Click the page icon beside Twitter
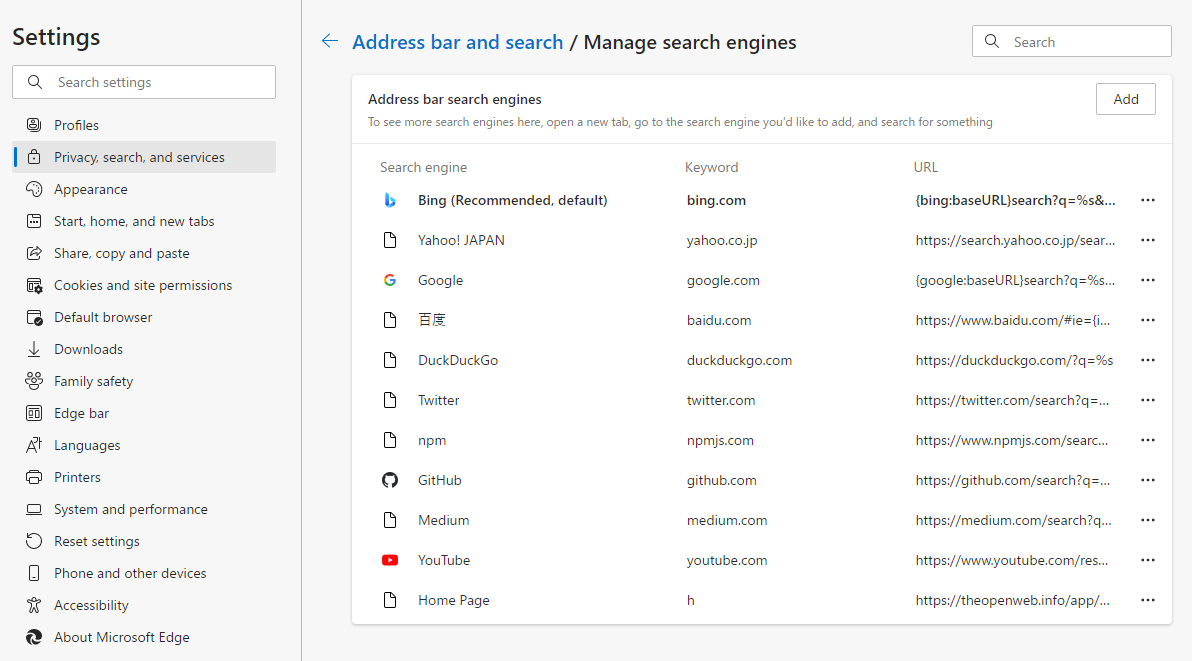Image resolution: width=1192 pixels, height=661 pixels. [x=390, y=400]
